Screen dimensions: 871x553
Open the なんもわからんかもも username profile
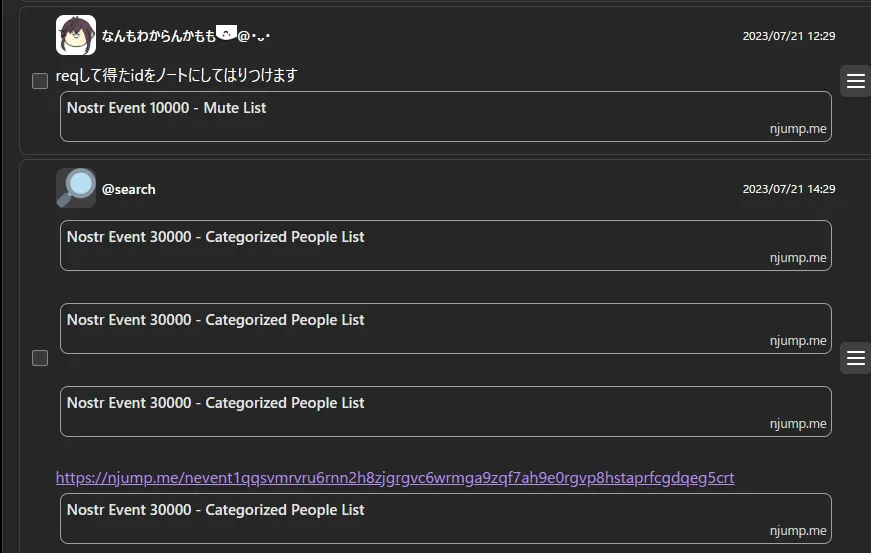(x=158, y=36)
